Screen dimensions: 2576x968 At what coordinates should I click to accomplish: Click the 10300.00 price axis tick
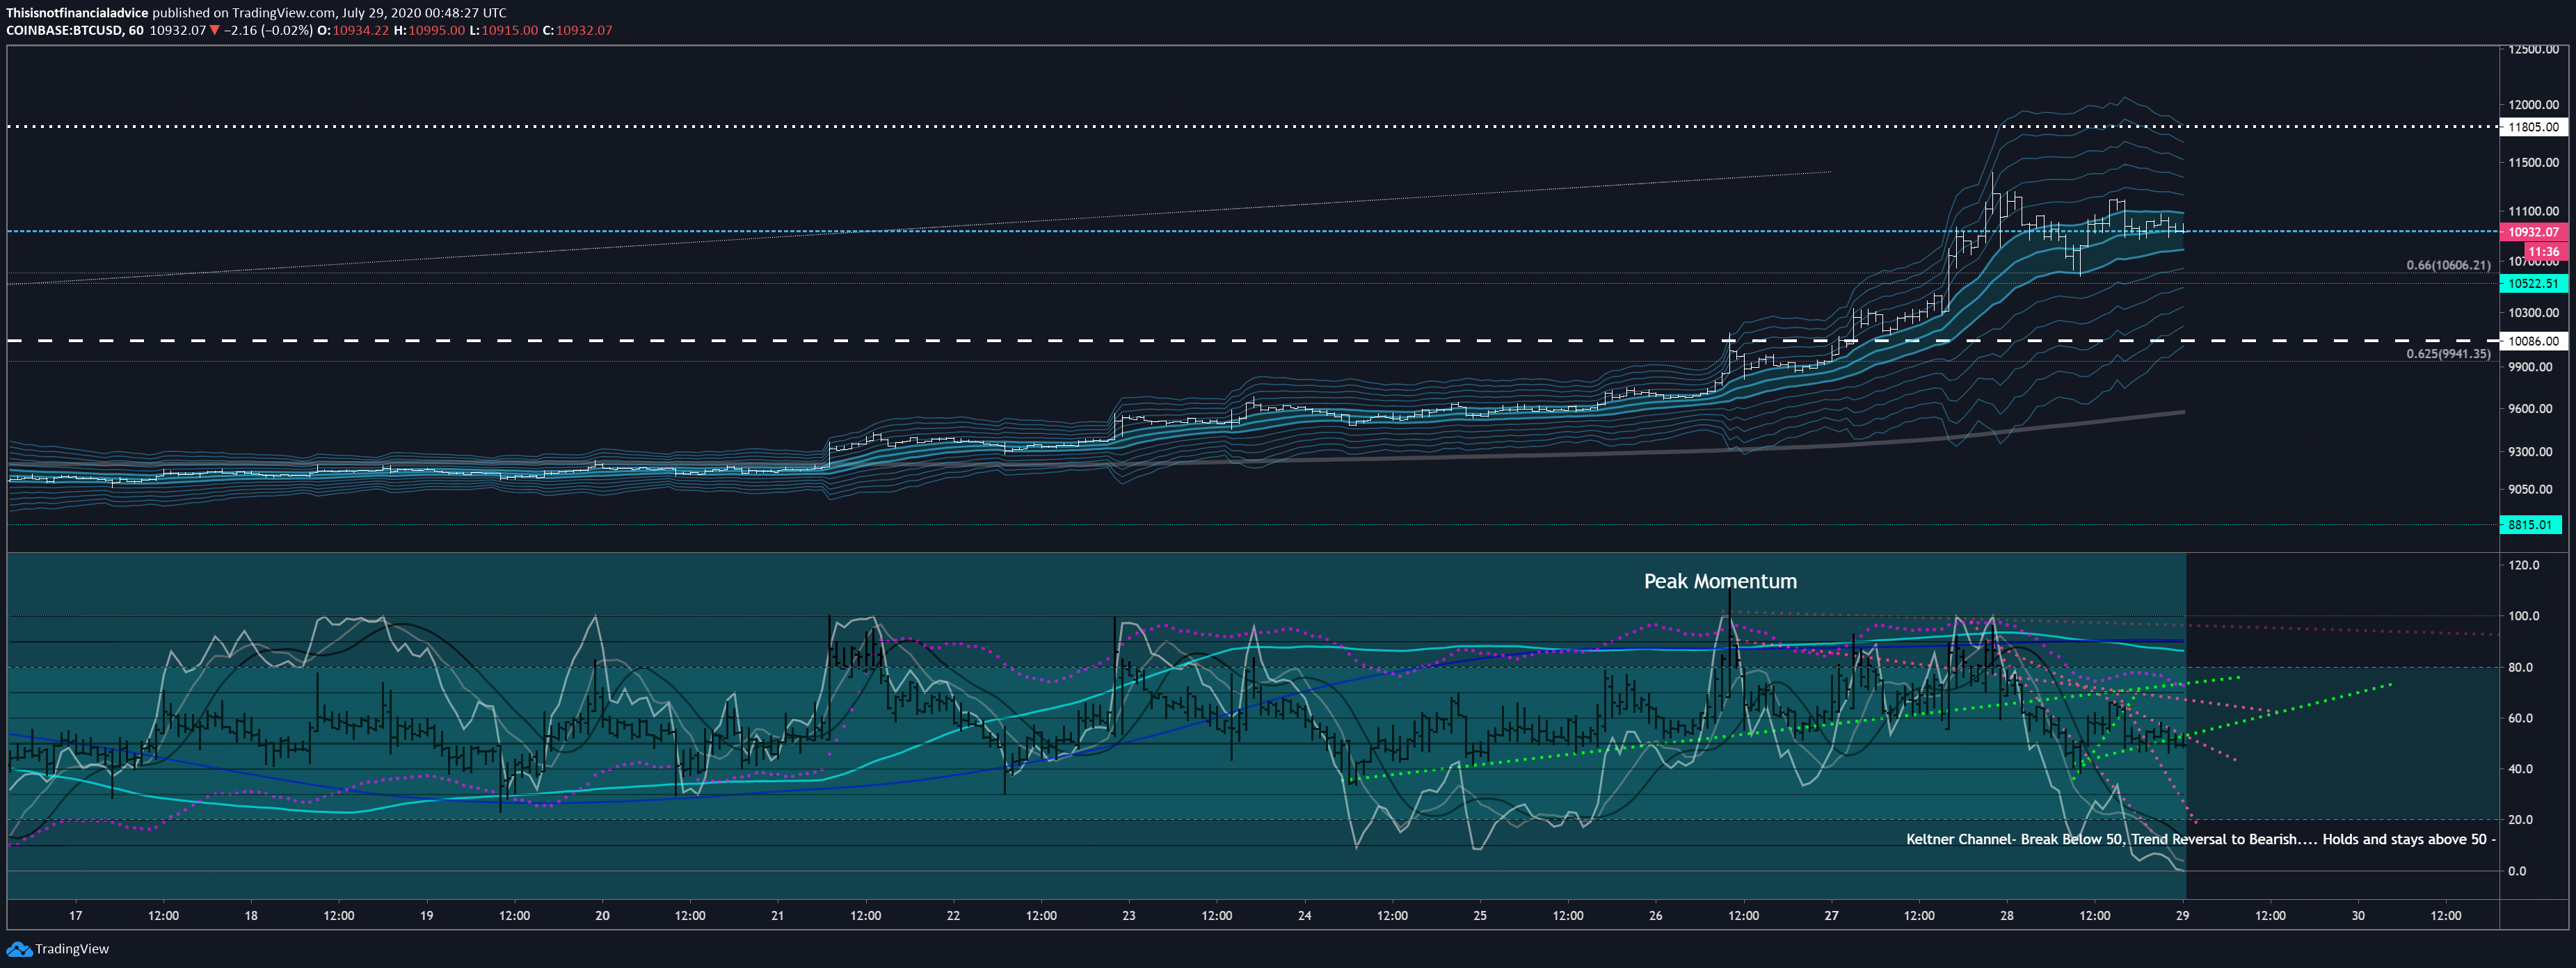[2533, 313]
